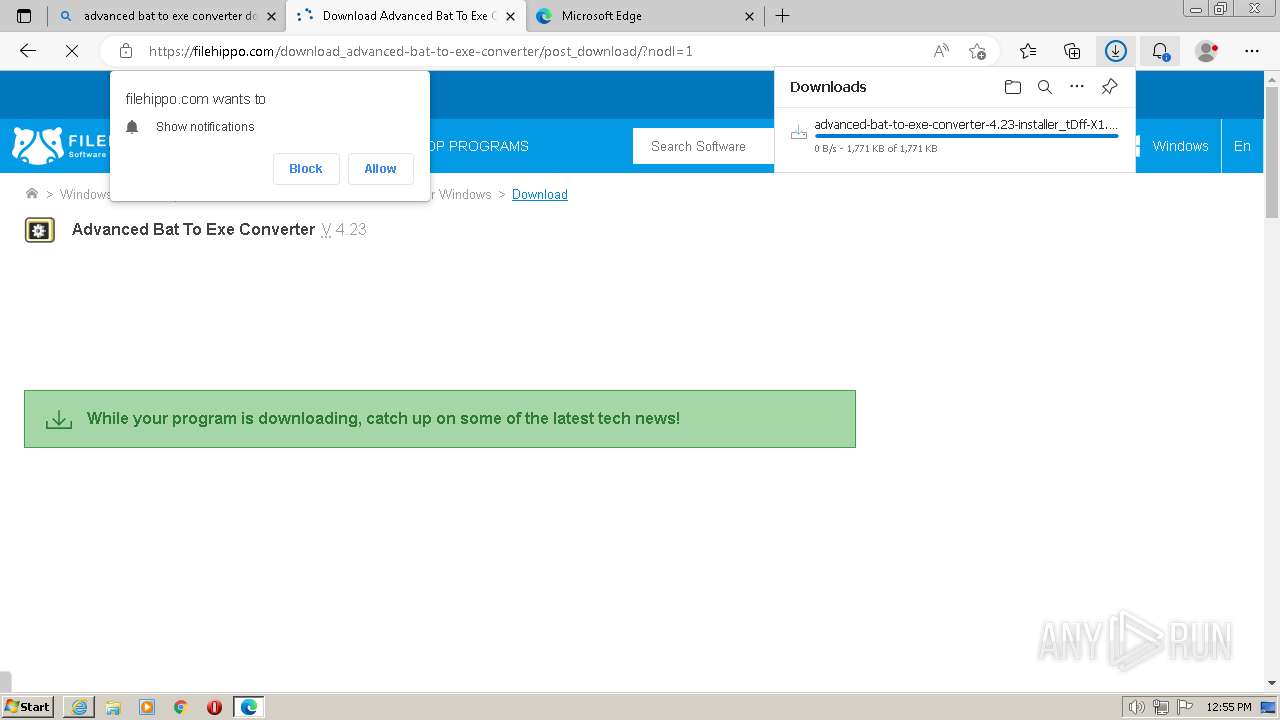Open Chrome from the taskbar

tap(180, 707)
